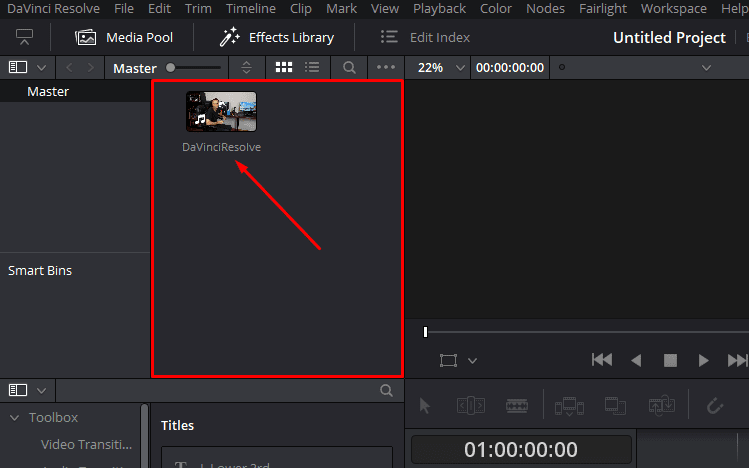
Task: Open the File menu
Action: click(124, 9)
